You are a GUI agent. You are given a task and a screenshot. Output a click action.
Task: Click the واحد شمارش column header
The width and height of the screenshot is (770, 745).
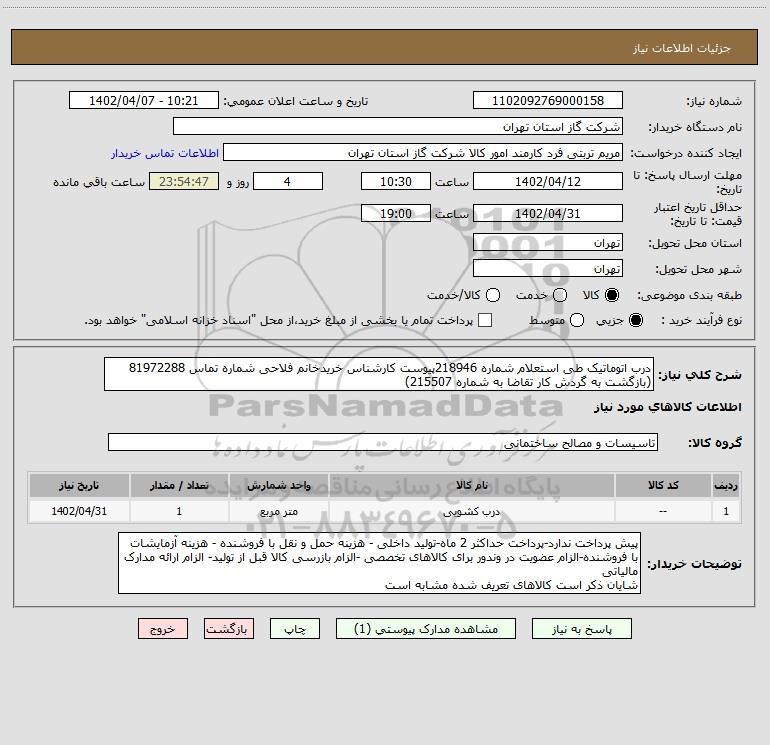(x=278, y=485)
